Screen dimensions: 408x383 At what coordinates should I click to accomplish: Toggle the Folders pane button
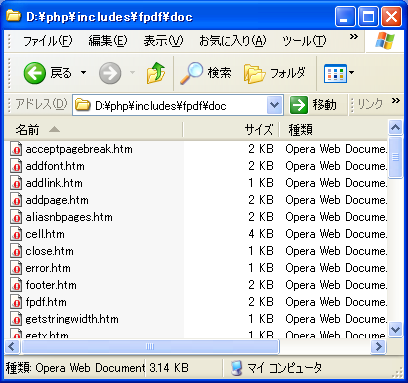[x=254, y=73]
